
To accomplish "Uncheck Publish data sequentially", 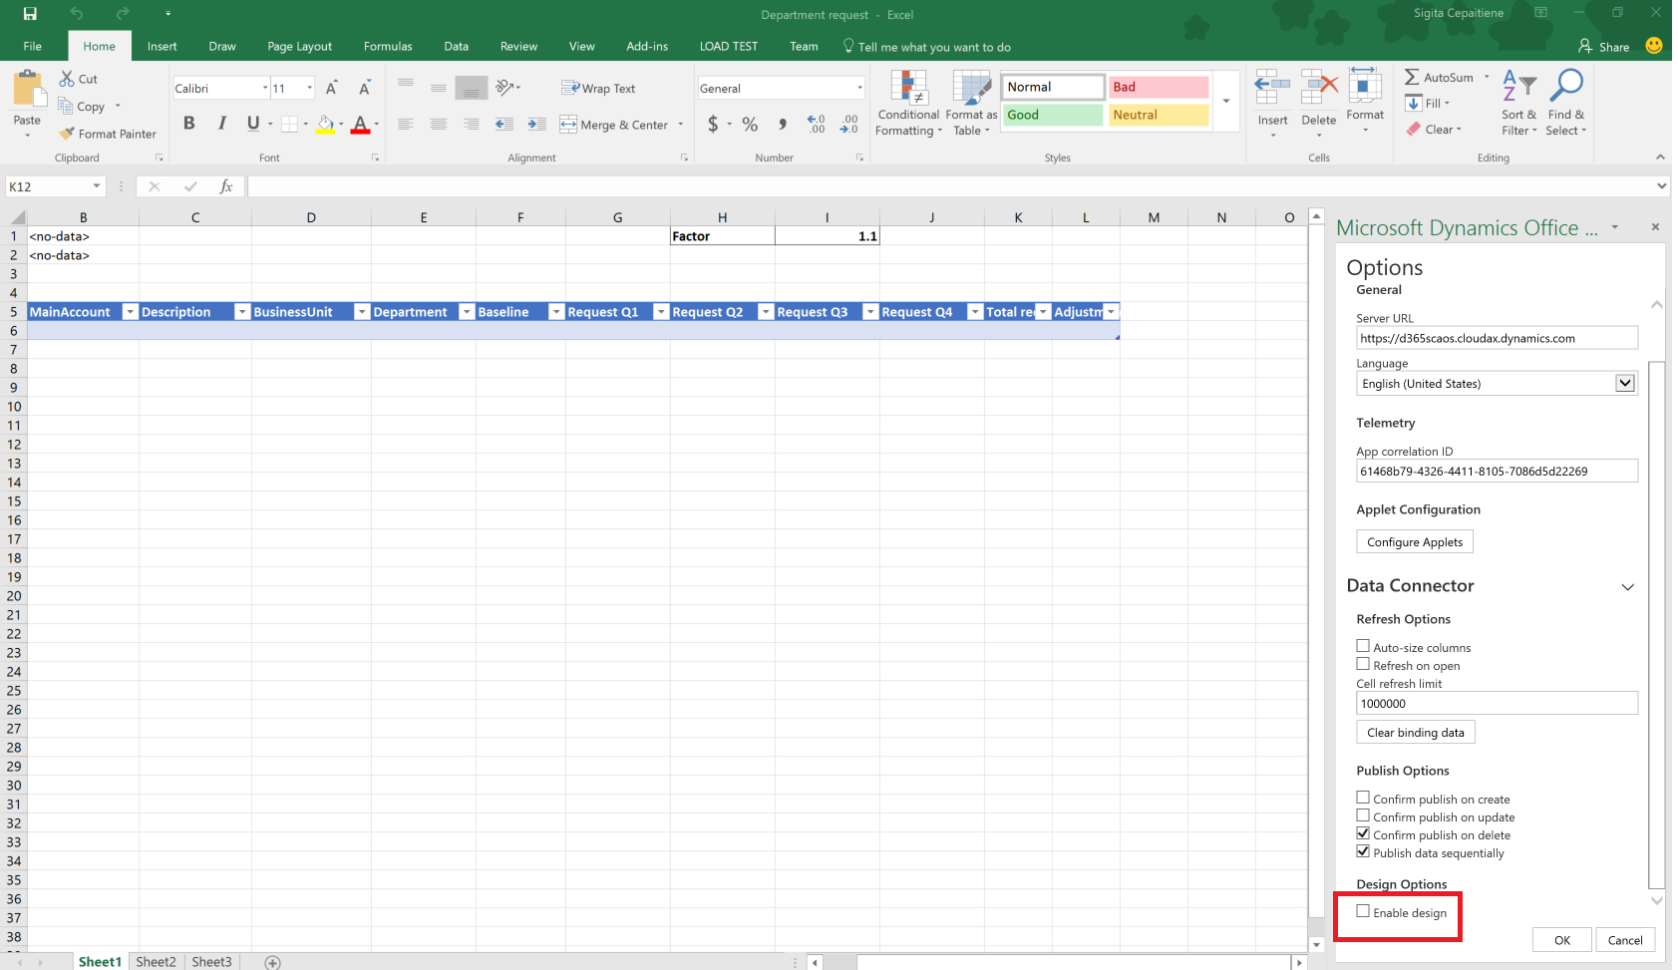I will point(1362,851).
